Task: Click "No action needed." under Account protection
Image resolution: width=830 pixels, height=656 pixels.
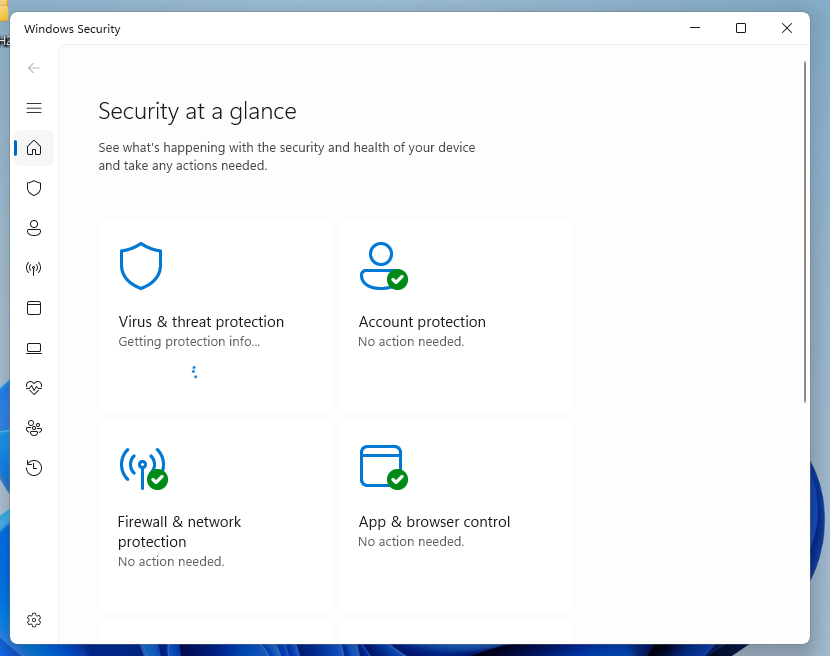Action: point(411,342)
